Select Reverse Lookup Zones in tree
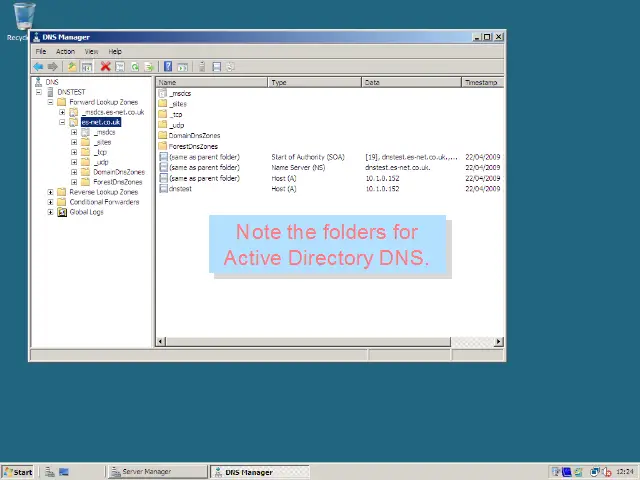640x480 pixels. [103, 192]
